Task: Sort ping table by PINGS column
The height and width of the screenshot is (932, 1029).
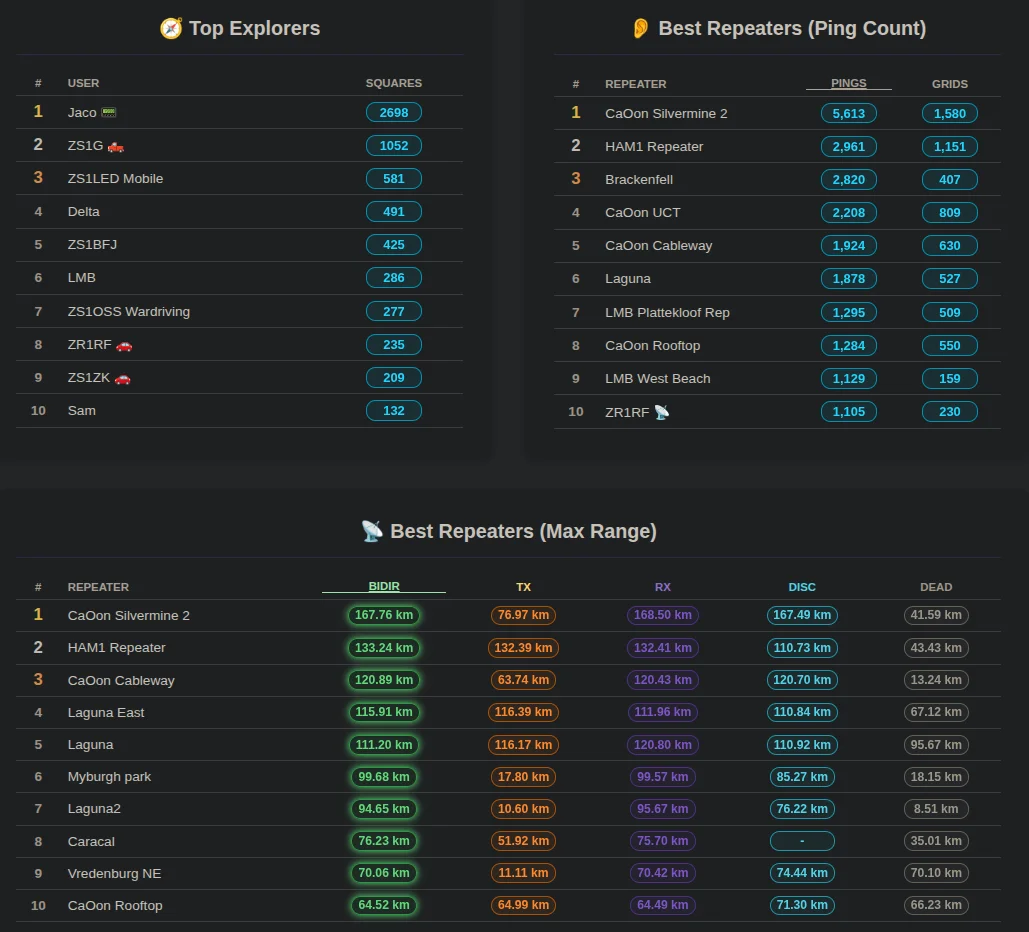Action: 849,83
